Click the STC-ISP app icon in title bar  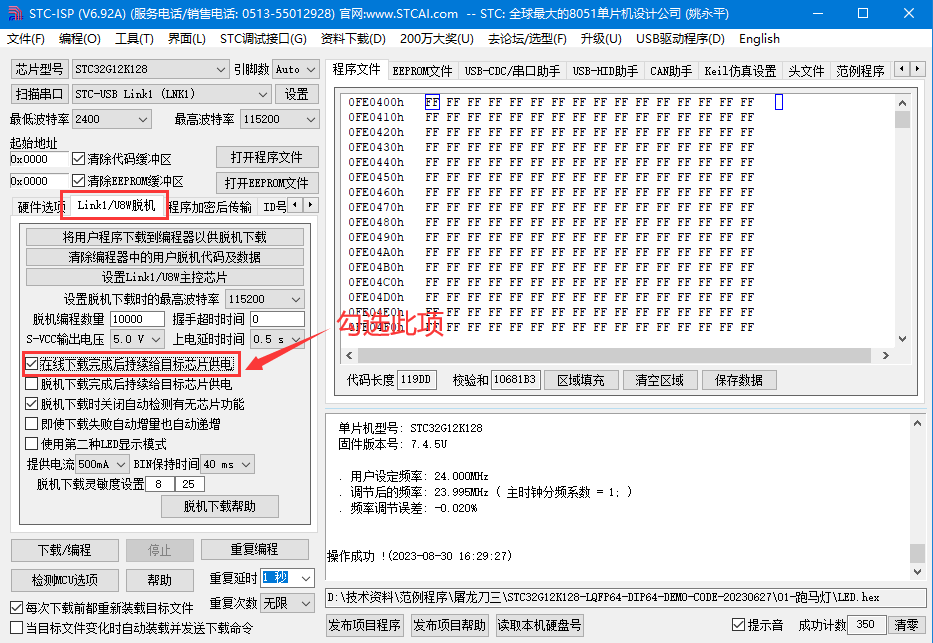[14, 13]
